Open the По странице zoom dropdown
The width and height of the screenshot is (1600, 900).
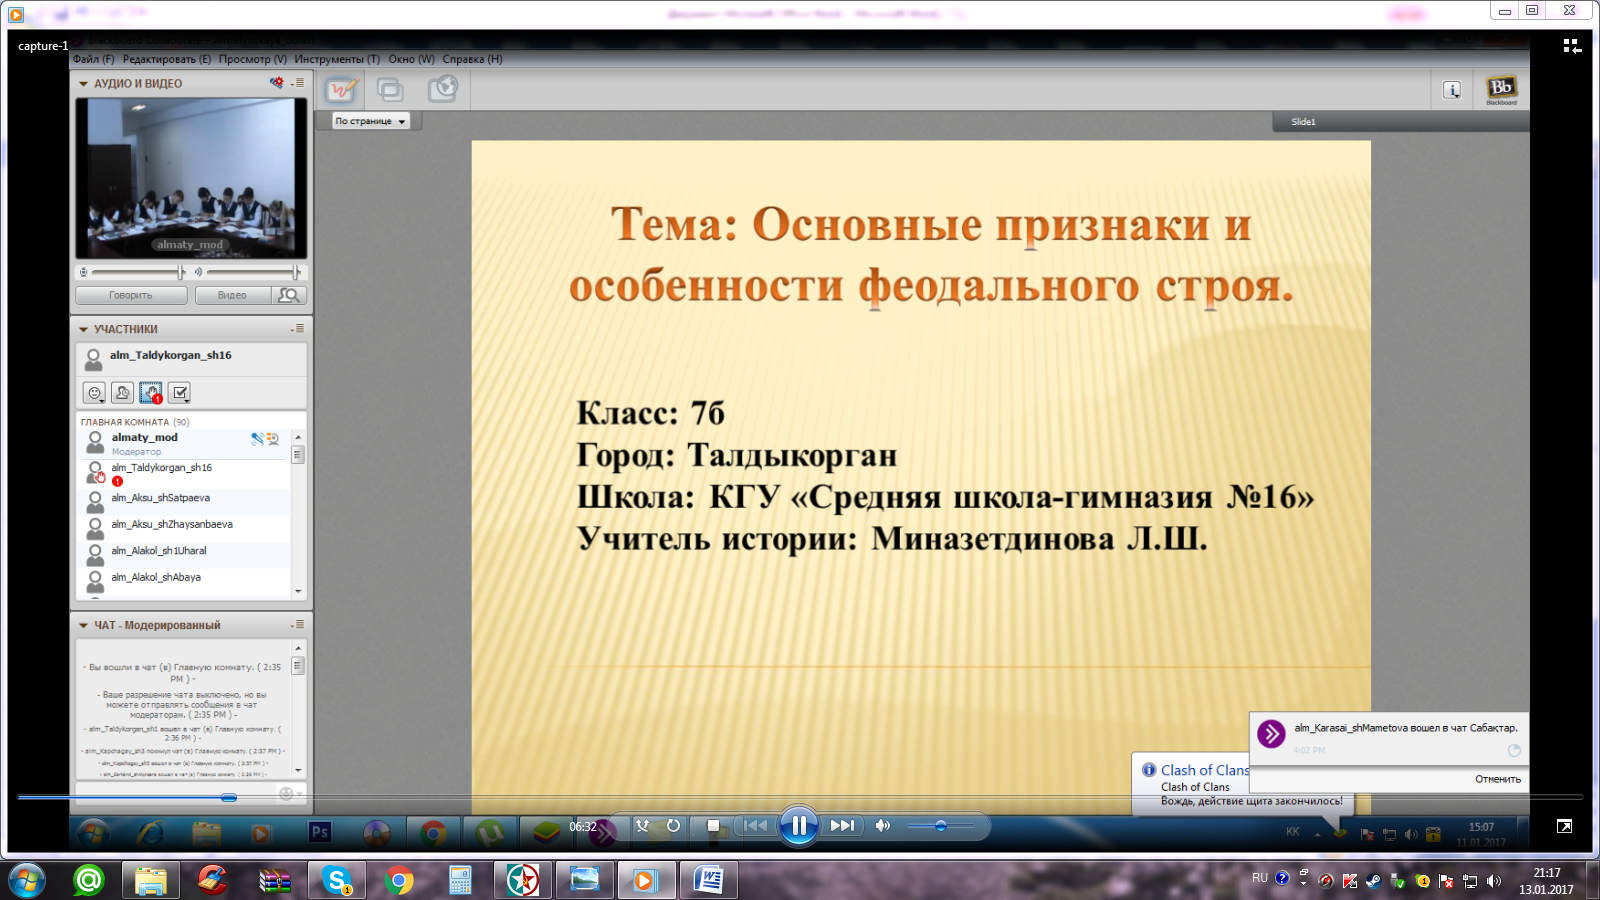point(371,121)
